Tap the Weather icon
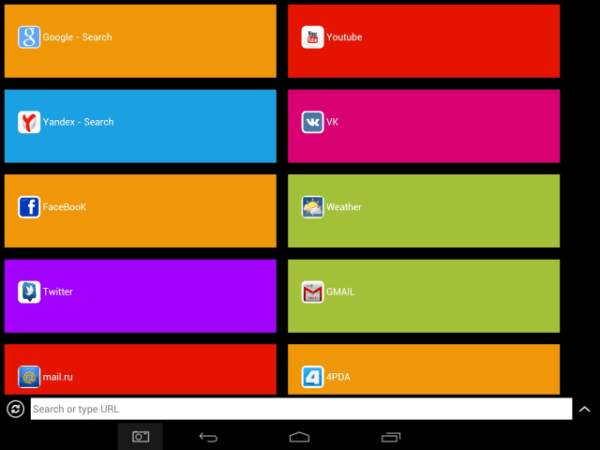Screen dimensions: 600x450 point(312,207)
